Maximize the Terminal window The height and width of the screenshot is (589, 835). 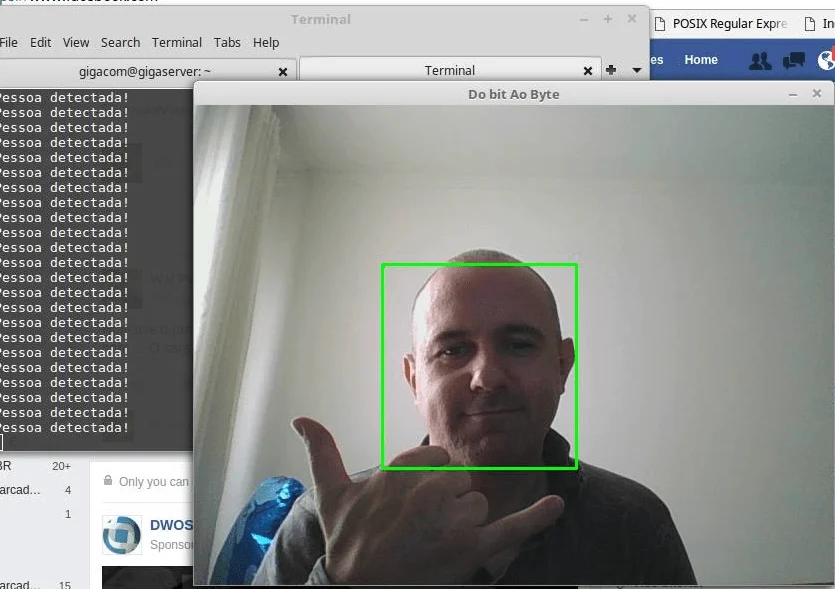click(608, 19)
